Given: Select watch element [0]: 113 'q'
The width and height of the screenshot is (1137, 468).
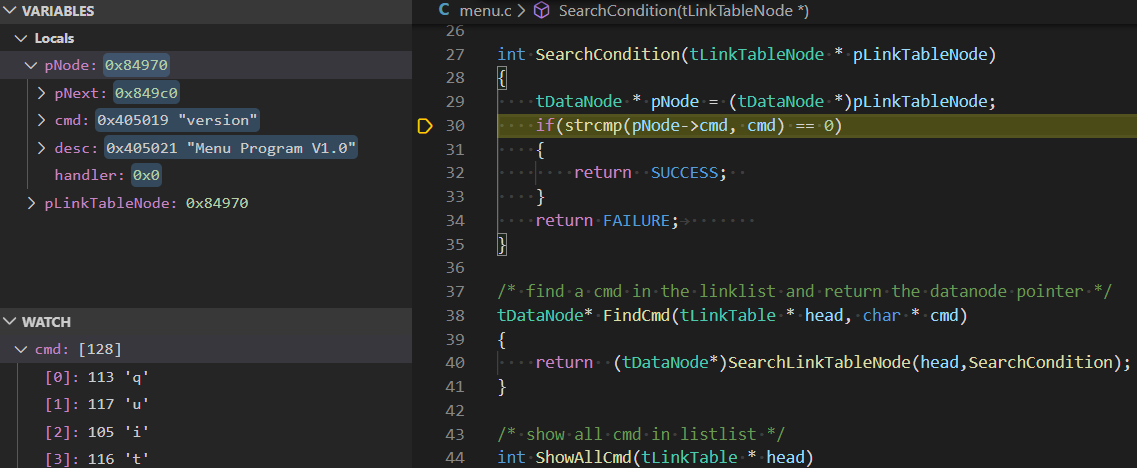Looking at the screenshot, I should 206,377.
